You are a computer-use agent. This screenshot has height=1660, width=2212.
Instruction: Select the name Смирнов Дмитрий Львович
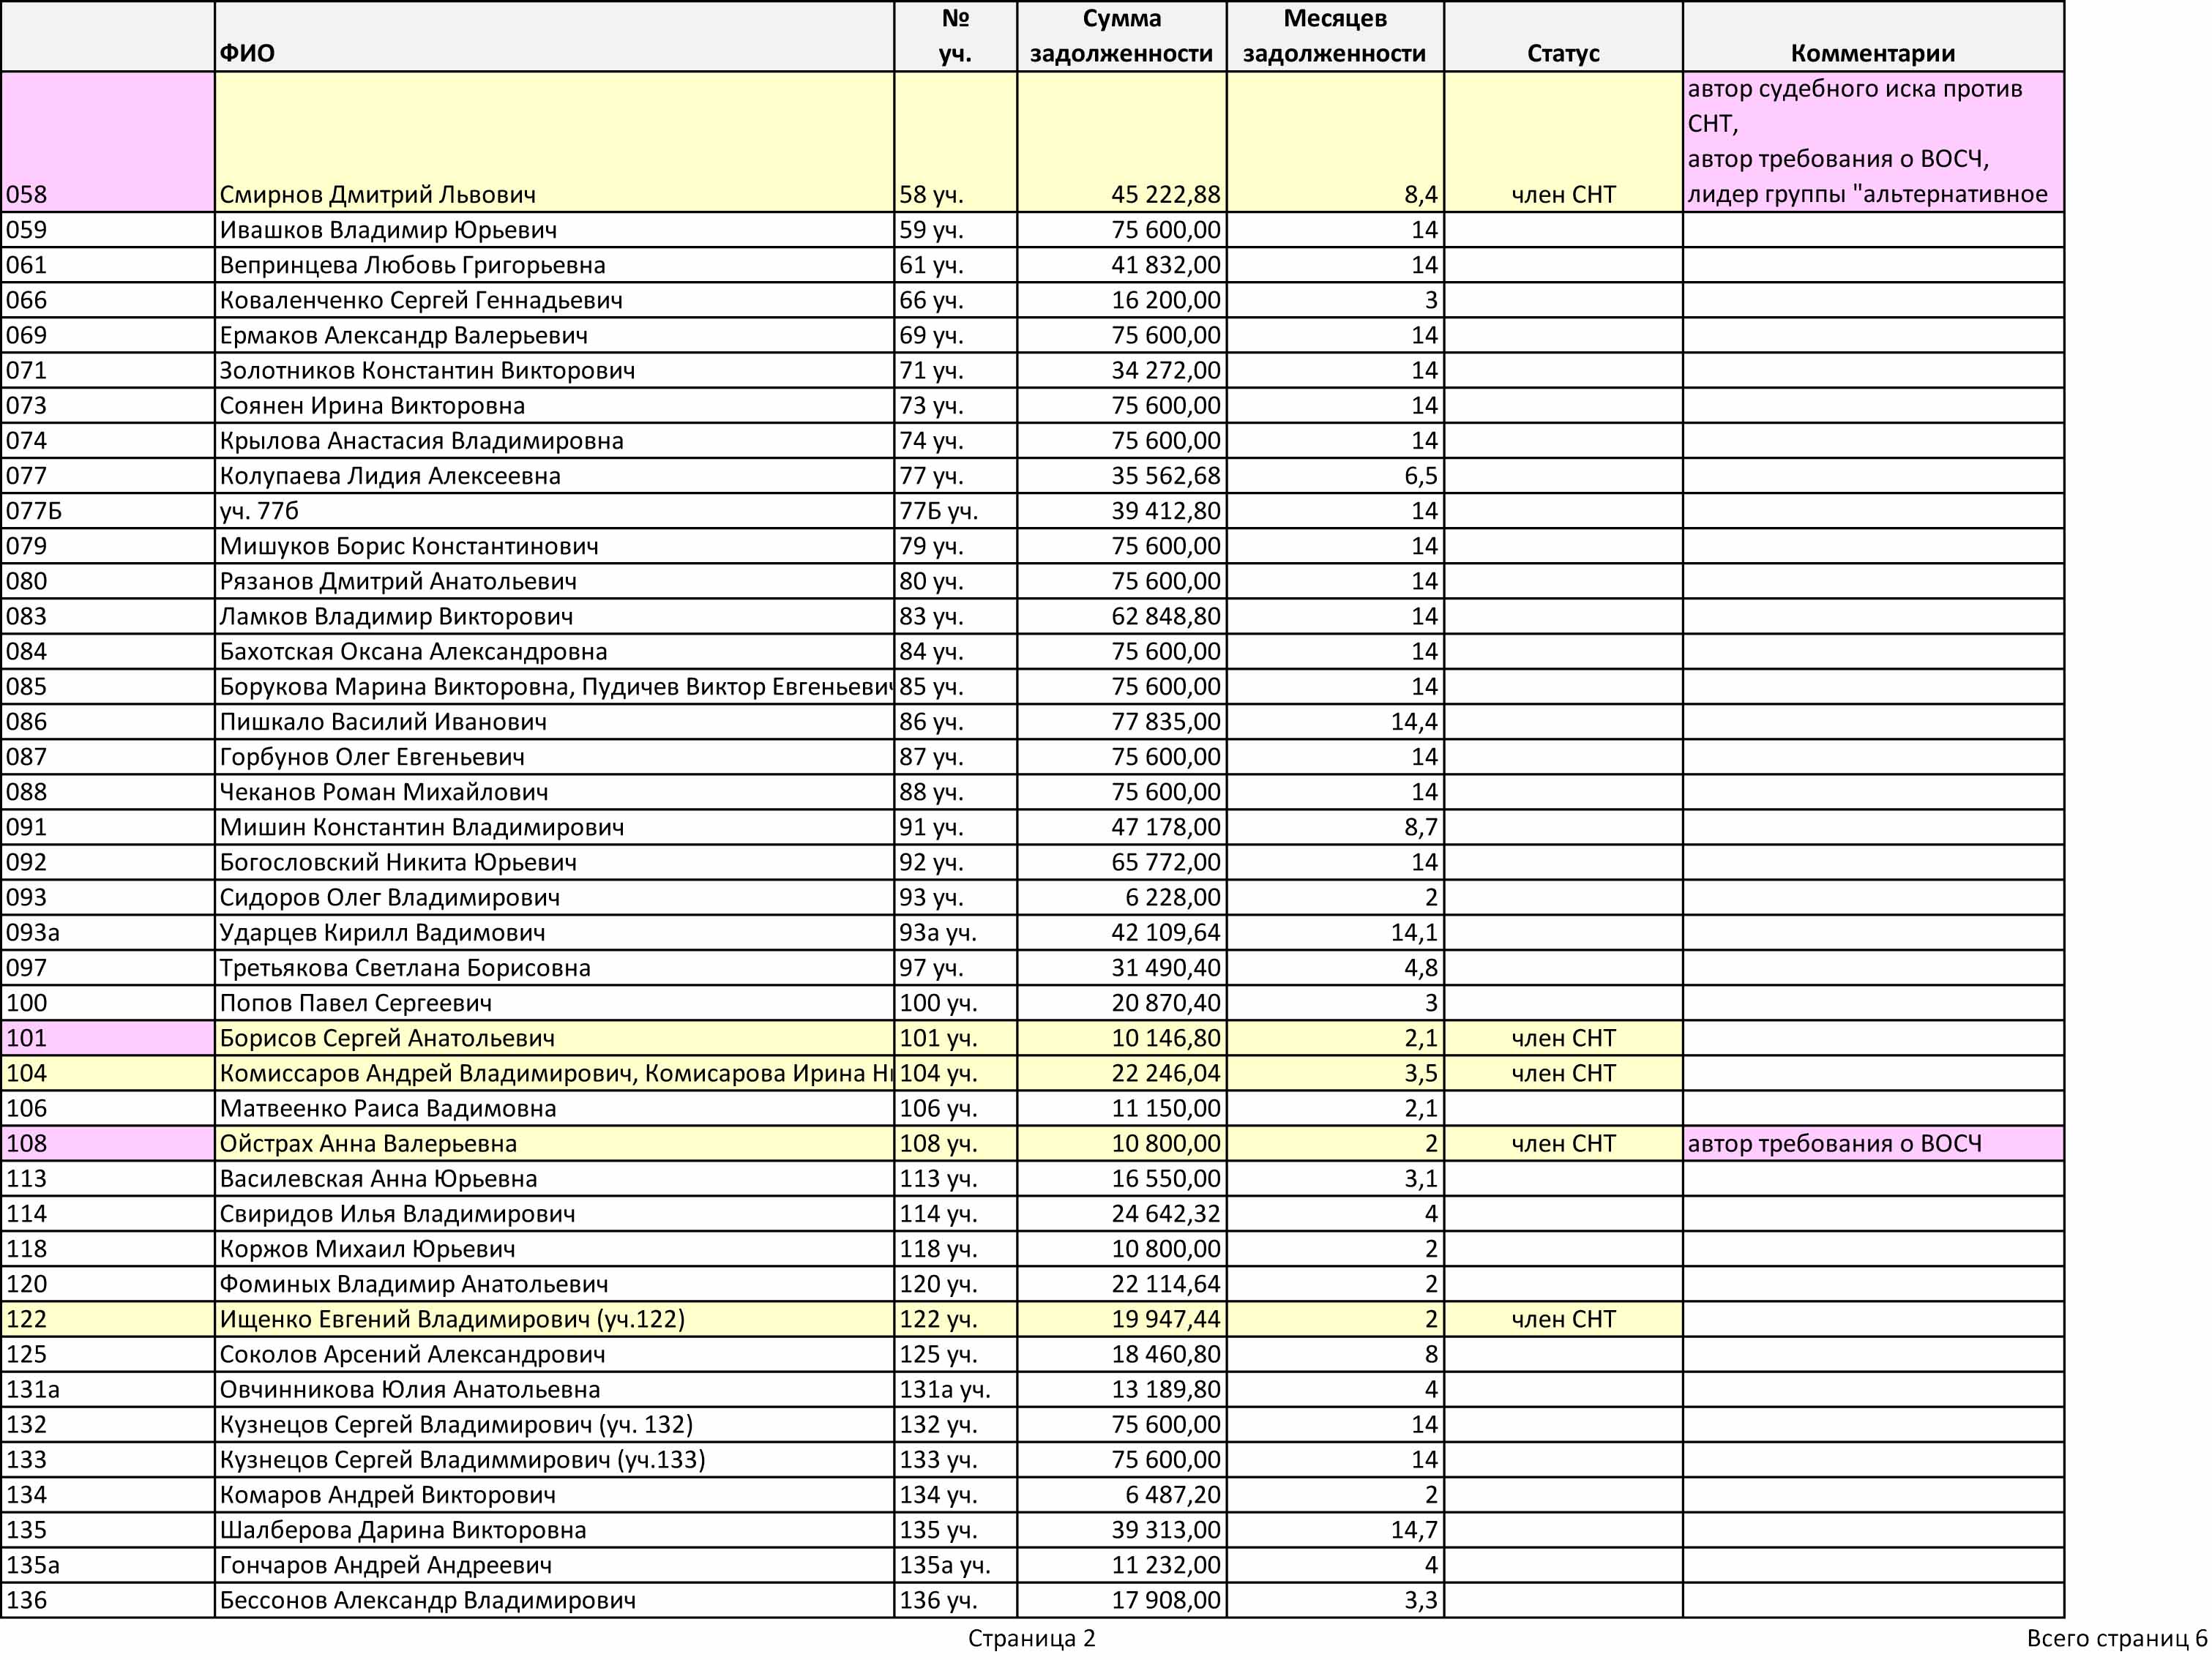[x=377, y=195]
